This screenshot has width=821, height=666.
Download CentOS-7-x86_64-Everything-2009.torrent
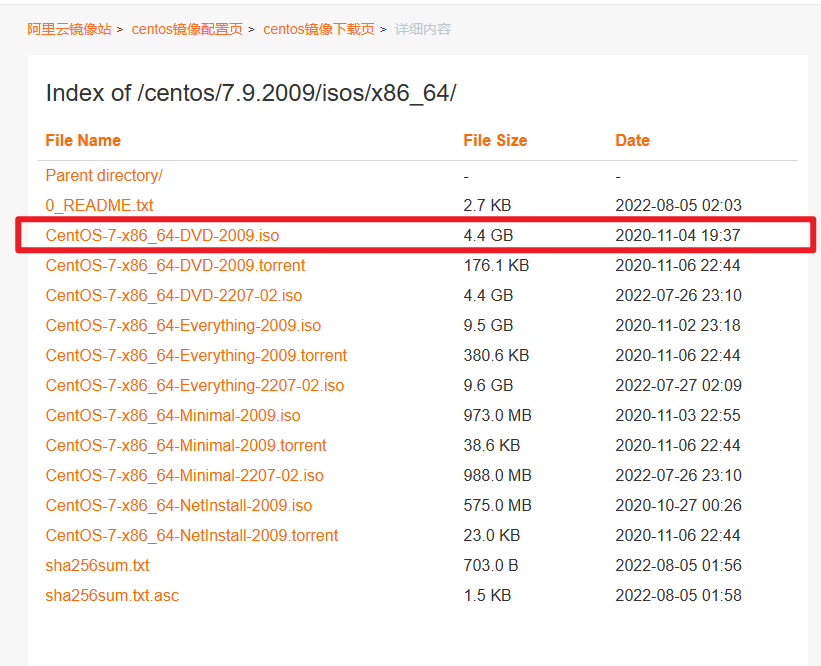click(x=196, y=356)
